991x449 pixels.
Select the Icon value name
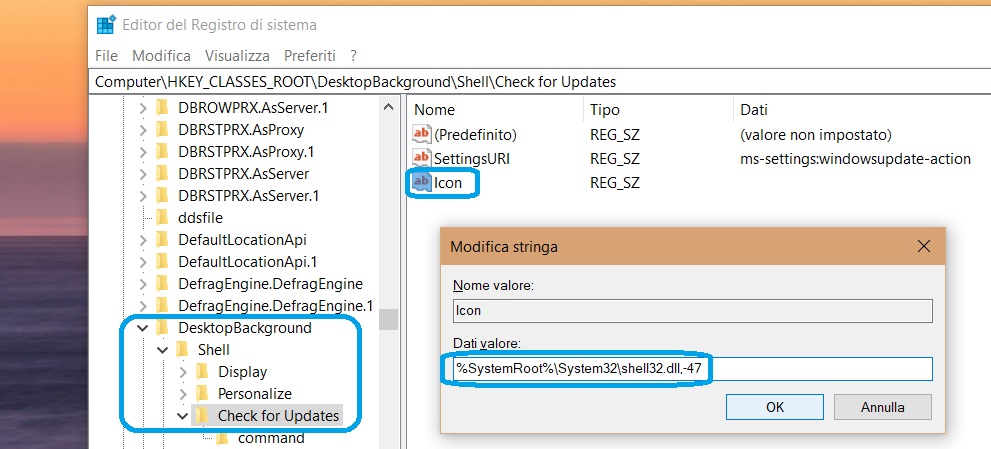tap(448, 183)
